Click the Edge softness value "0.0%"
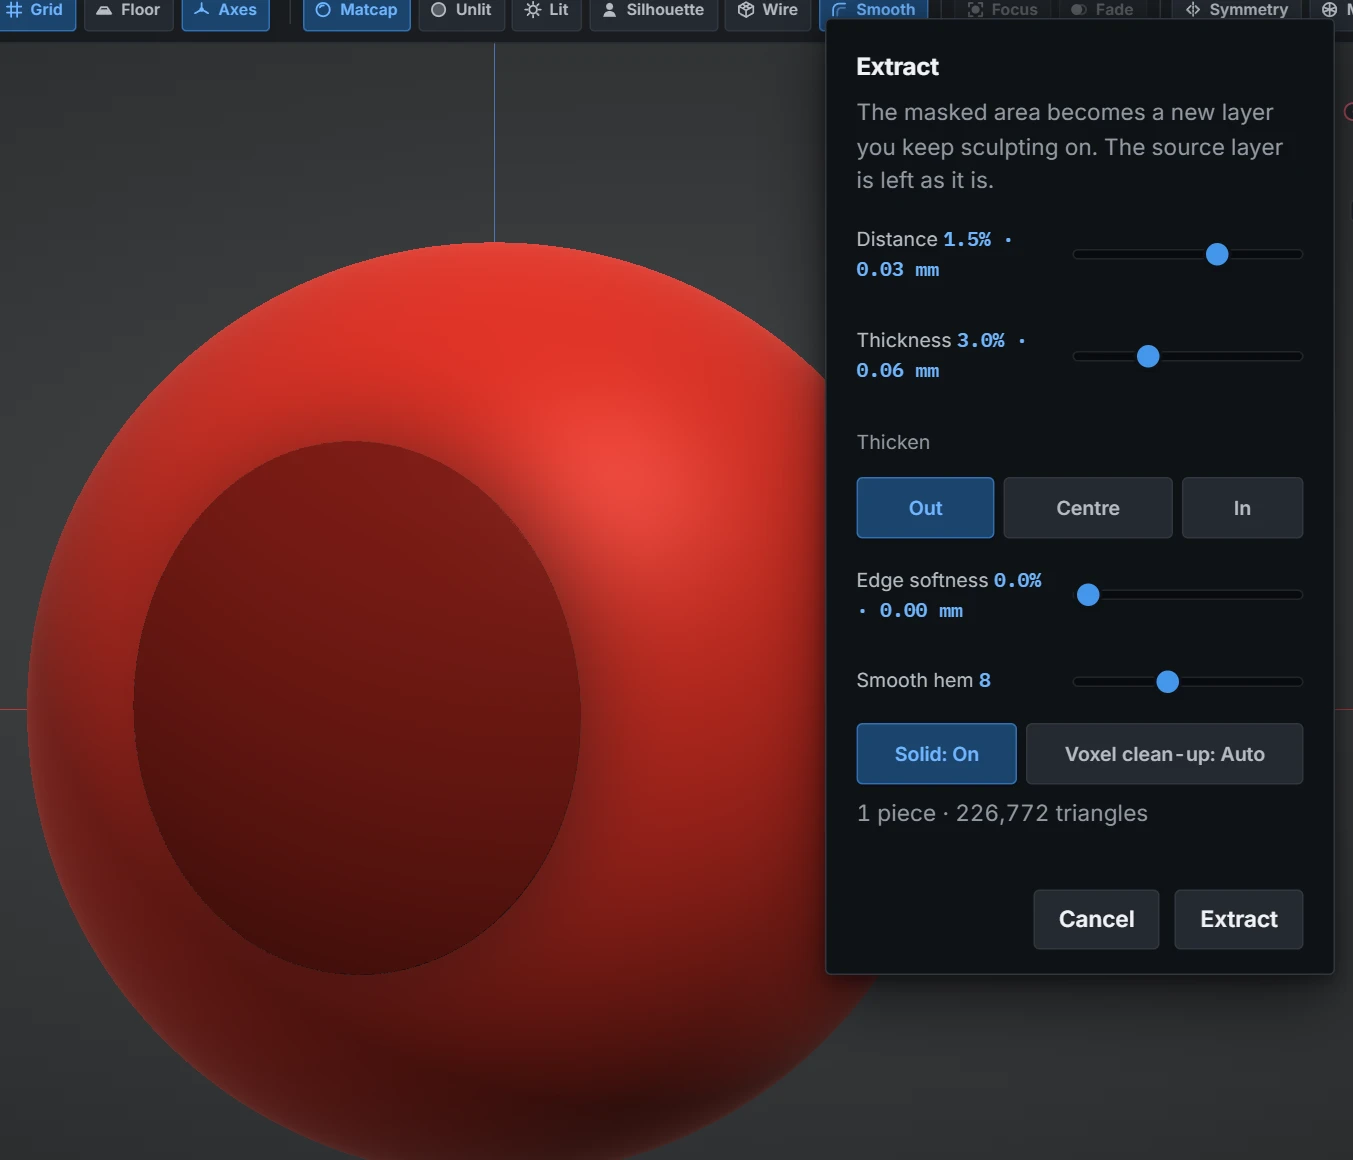 click(x=1017, y=580)
